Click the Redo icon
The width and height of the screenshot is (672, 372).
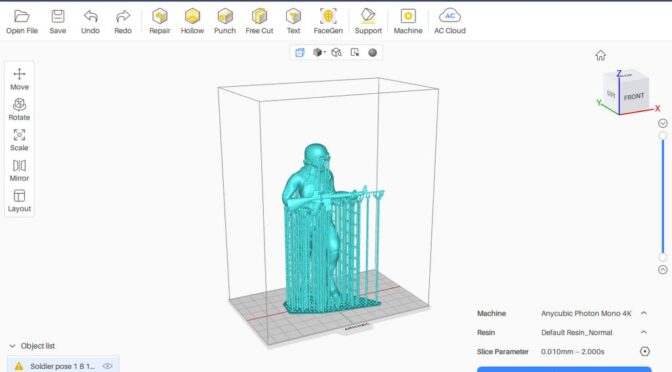point(123,17)
